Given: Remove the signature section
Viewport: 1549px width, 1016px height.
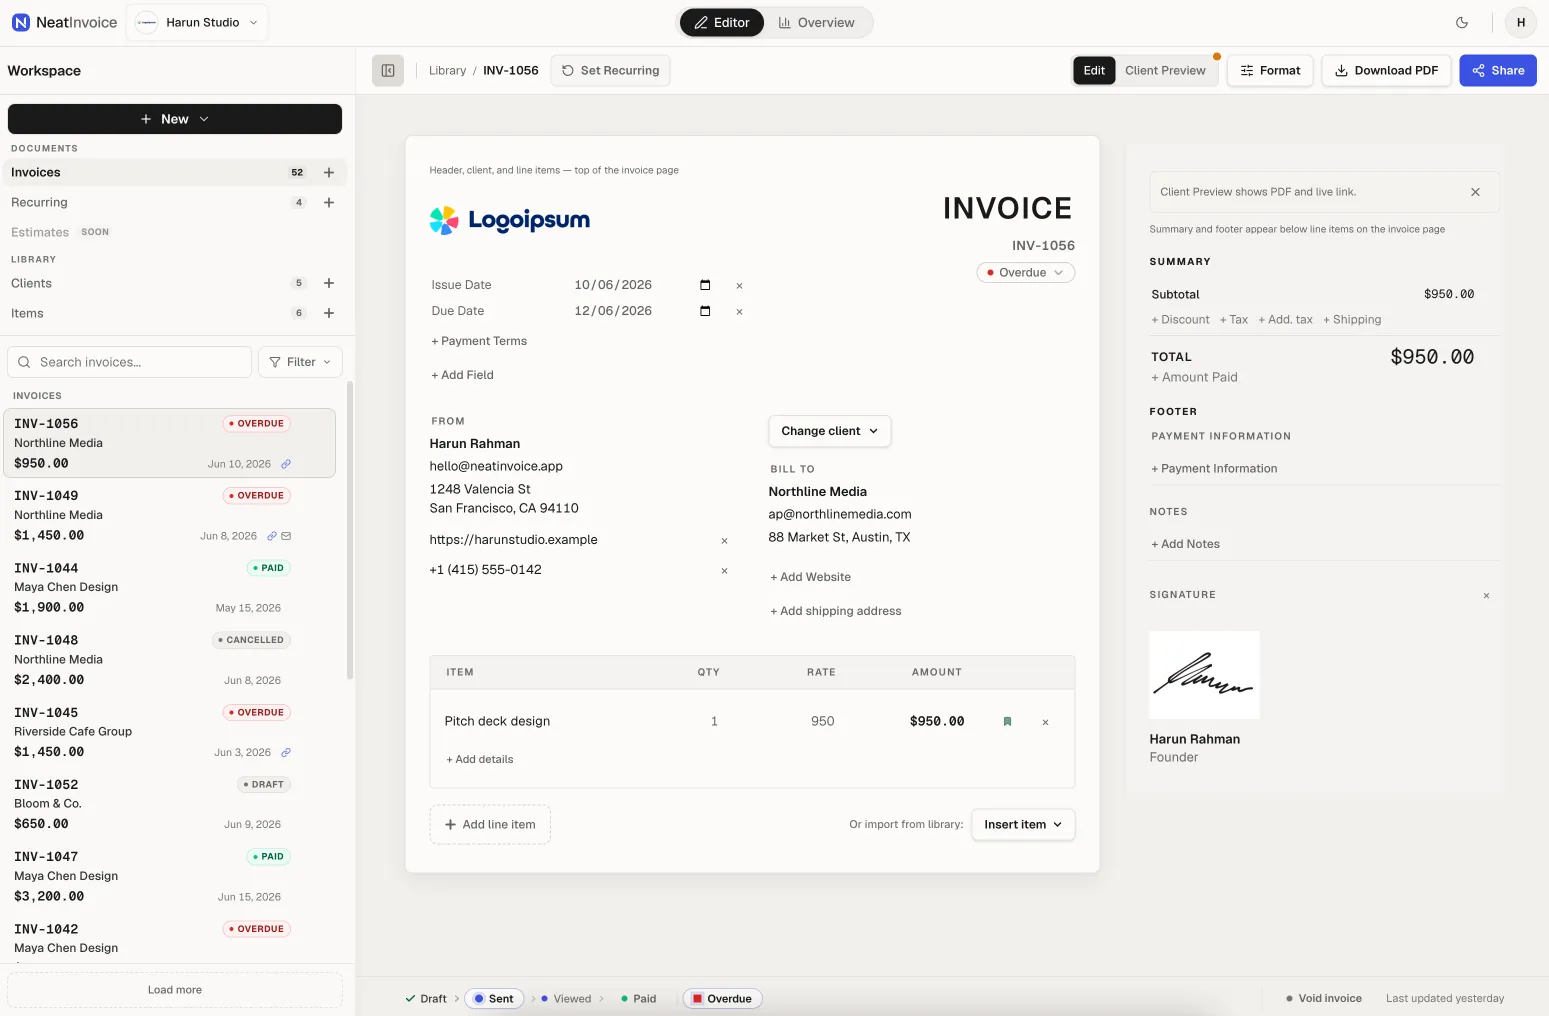Looking at the screenshot, I should coord(1486,596).
